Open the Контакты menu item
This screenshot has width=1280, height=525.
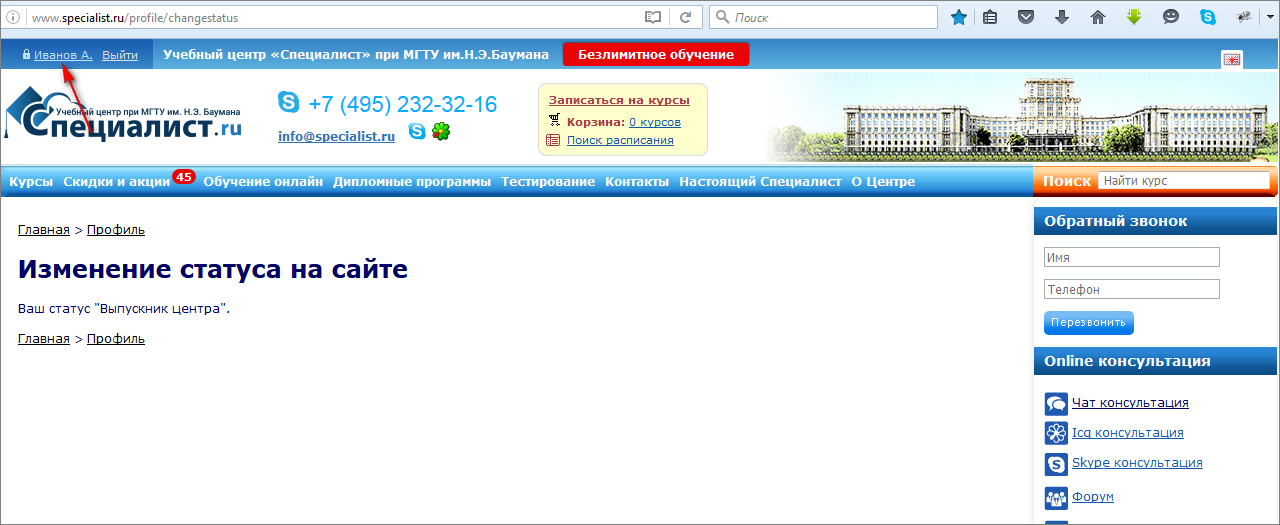coord(637,182)
